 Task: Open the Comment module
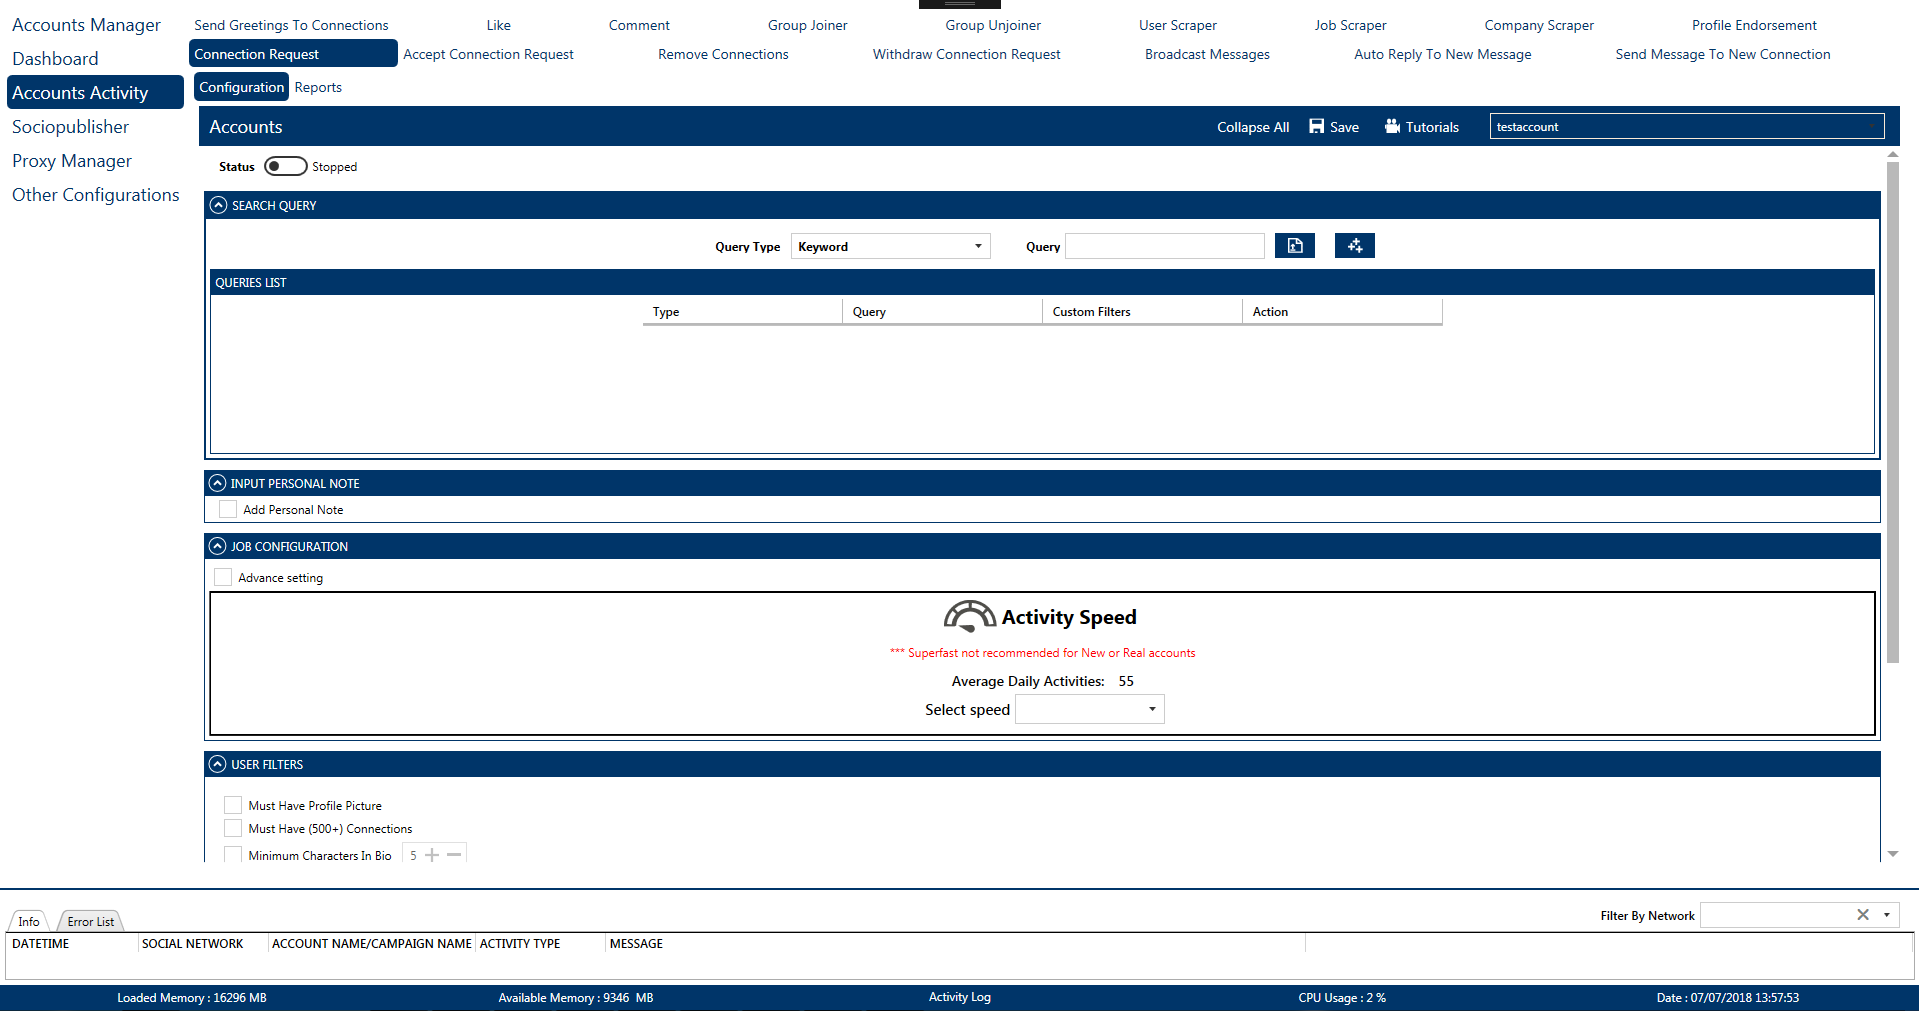pyautogui.click(x=639, y=25)
